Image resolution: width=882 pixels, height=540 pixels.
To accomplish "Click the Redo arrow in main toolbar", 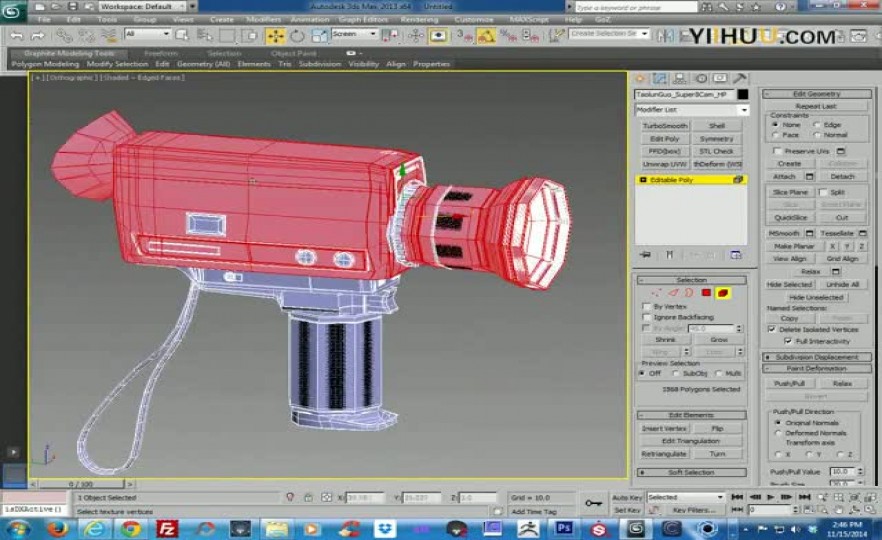I will pos(37,36).
